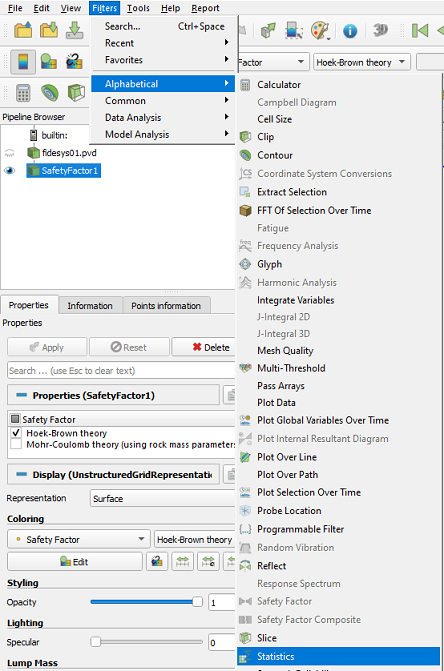Click the Calculator toolbar icon
The height and width of the screenshot is (671, 444).
coord(23,92)
